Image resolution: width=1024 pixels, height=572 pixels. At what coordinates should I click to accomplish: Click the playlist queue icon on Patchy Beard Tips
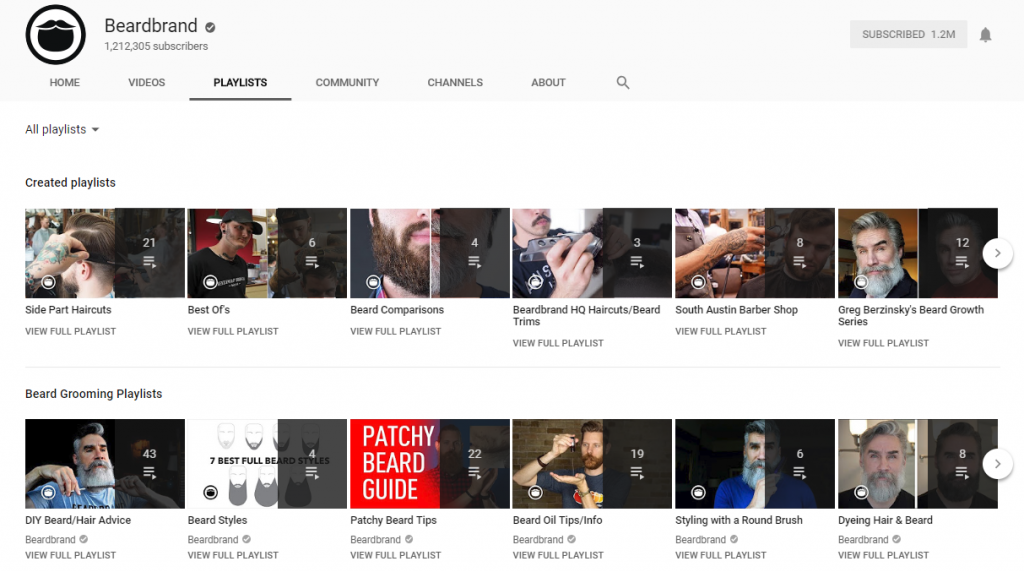[x=474, y=473]
